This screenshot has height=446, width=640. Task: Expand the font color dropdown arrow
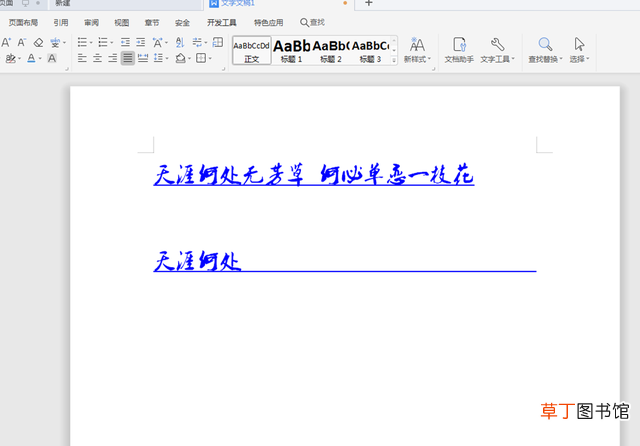40,59
